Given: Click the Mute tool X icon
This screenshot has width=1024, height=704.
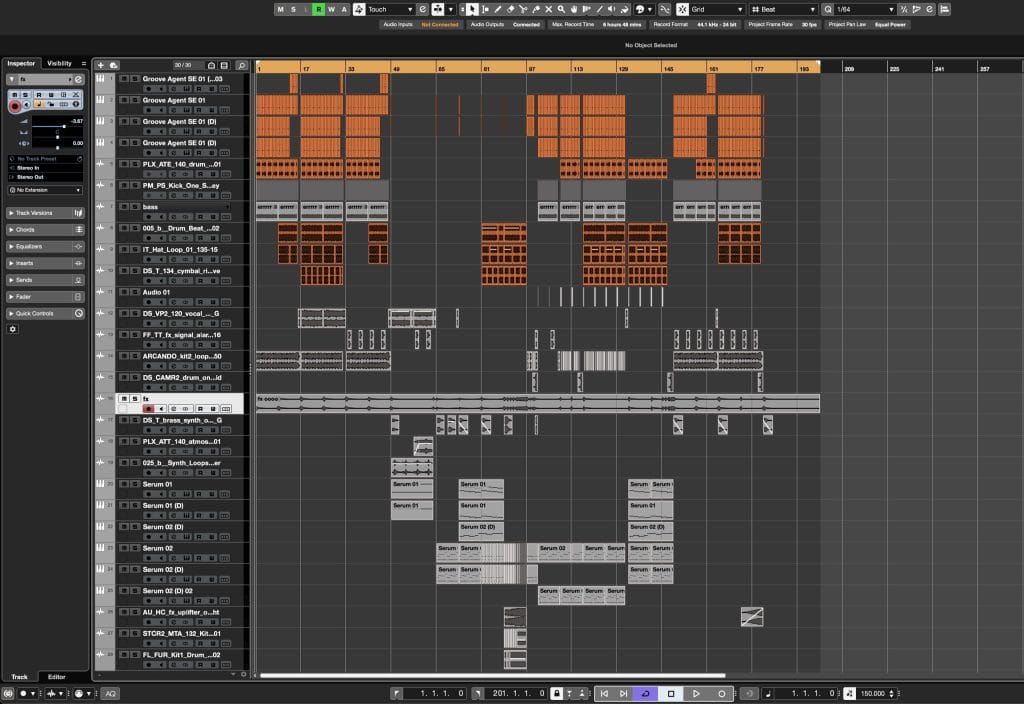Looking at the screenshot, I should (548, 9).
